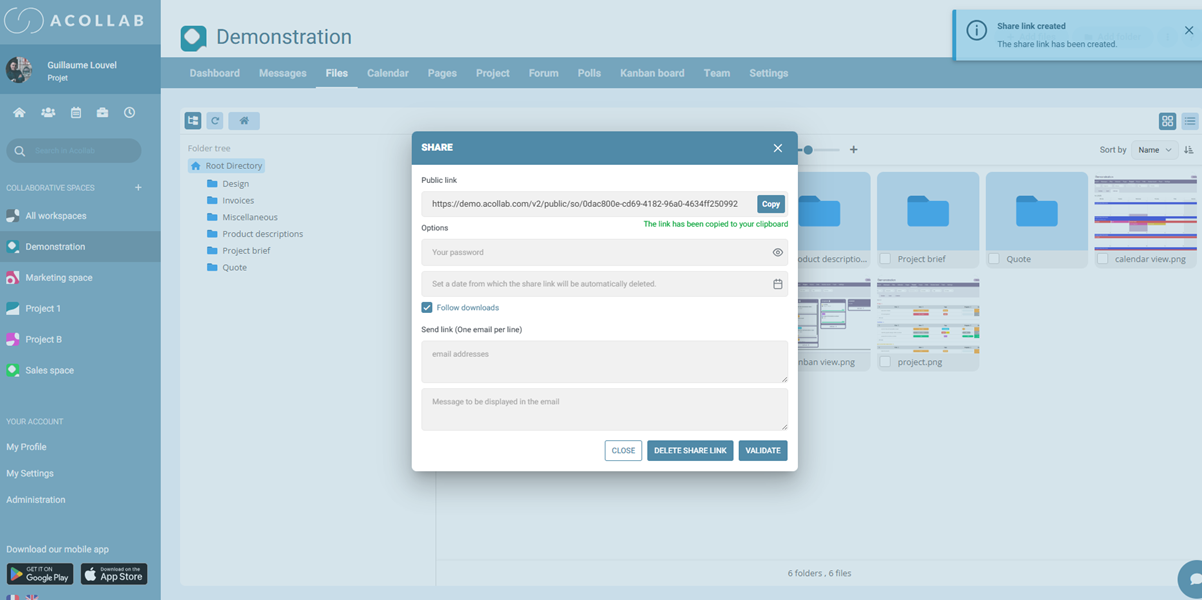Copy the public link with Copy button
Image resolution: width=1202 pixels, height=600 pixels.
pyautogui.click(x=770, y=204)
